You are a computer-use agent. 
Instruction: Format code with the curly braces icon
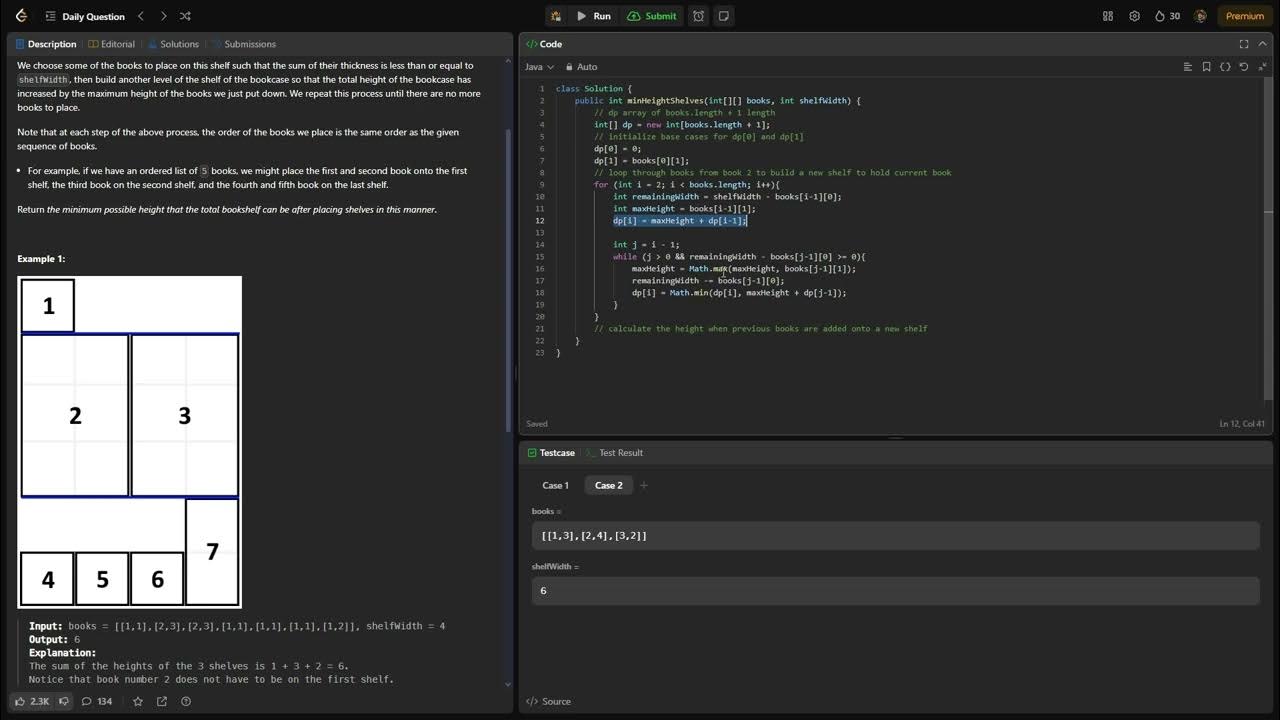pyautogui.click(x=1225, y=67)
